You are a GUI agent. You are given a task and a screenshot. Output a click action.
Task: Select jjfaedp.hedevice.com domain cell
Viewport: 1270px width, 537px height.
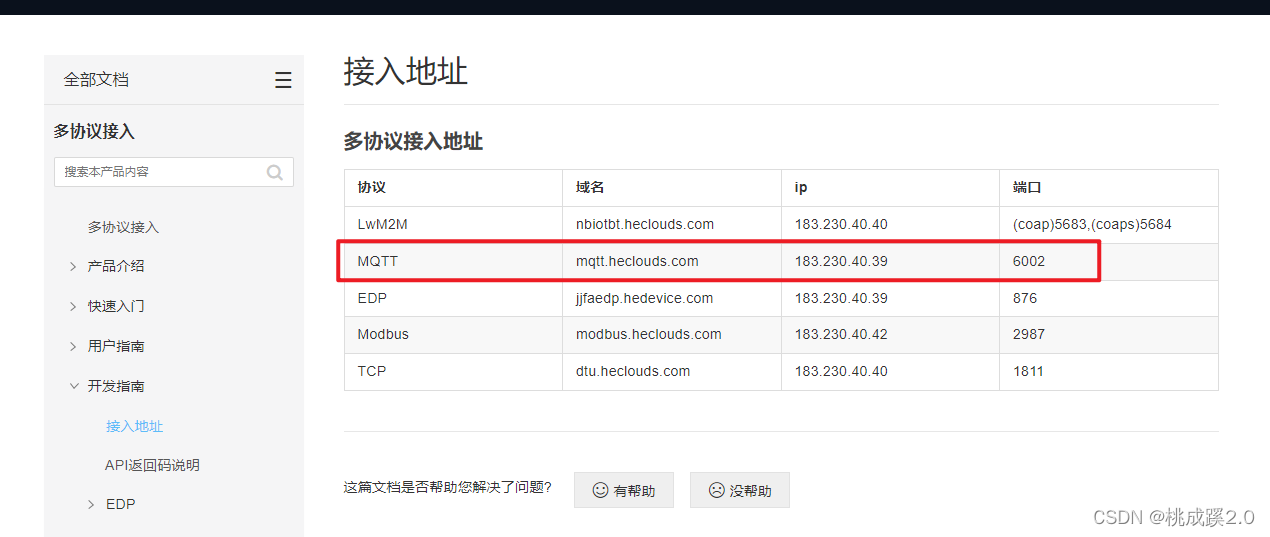(672, 298)
